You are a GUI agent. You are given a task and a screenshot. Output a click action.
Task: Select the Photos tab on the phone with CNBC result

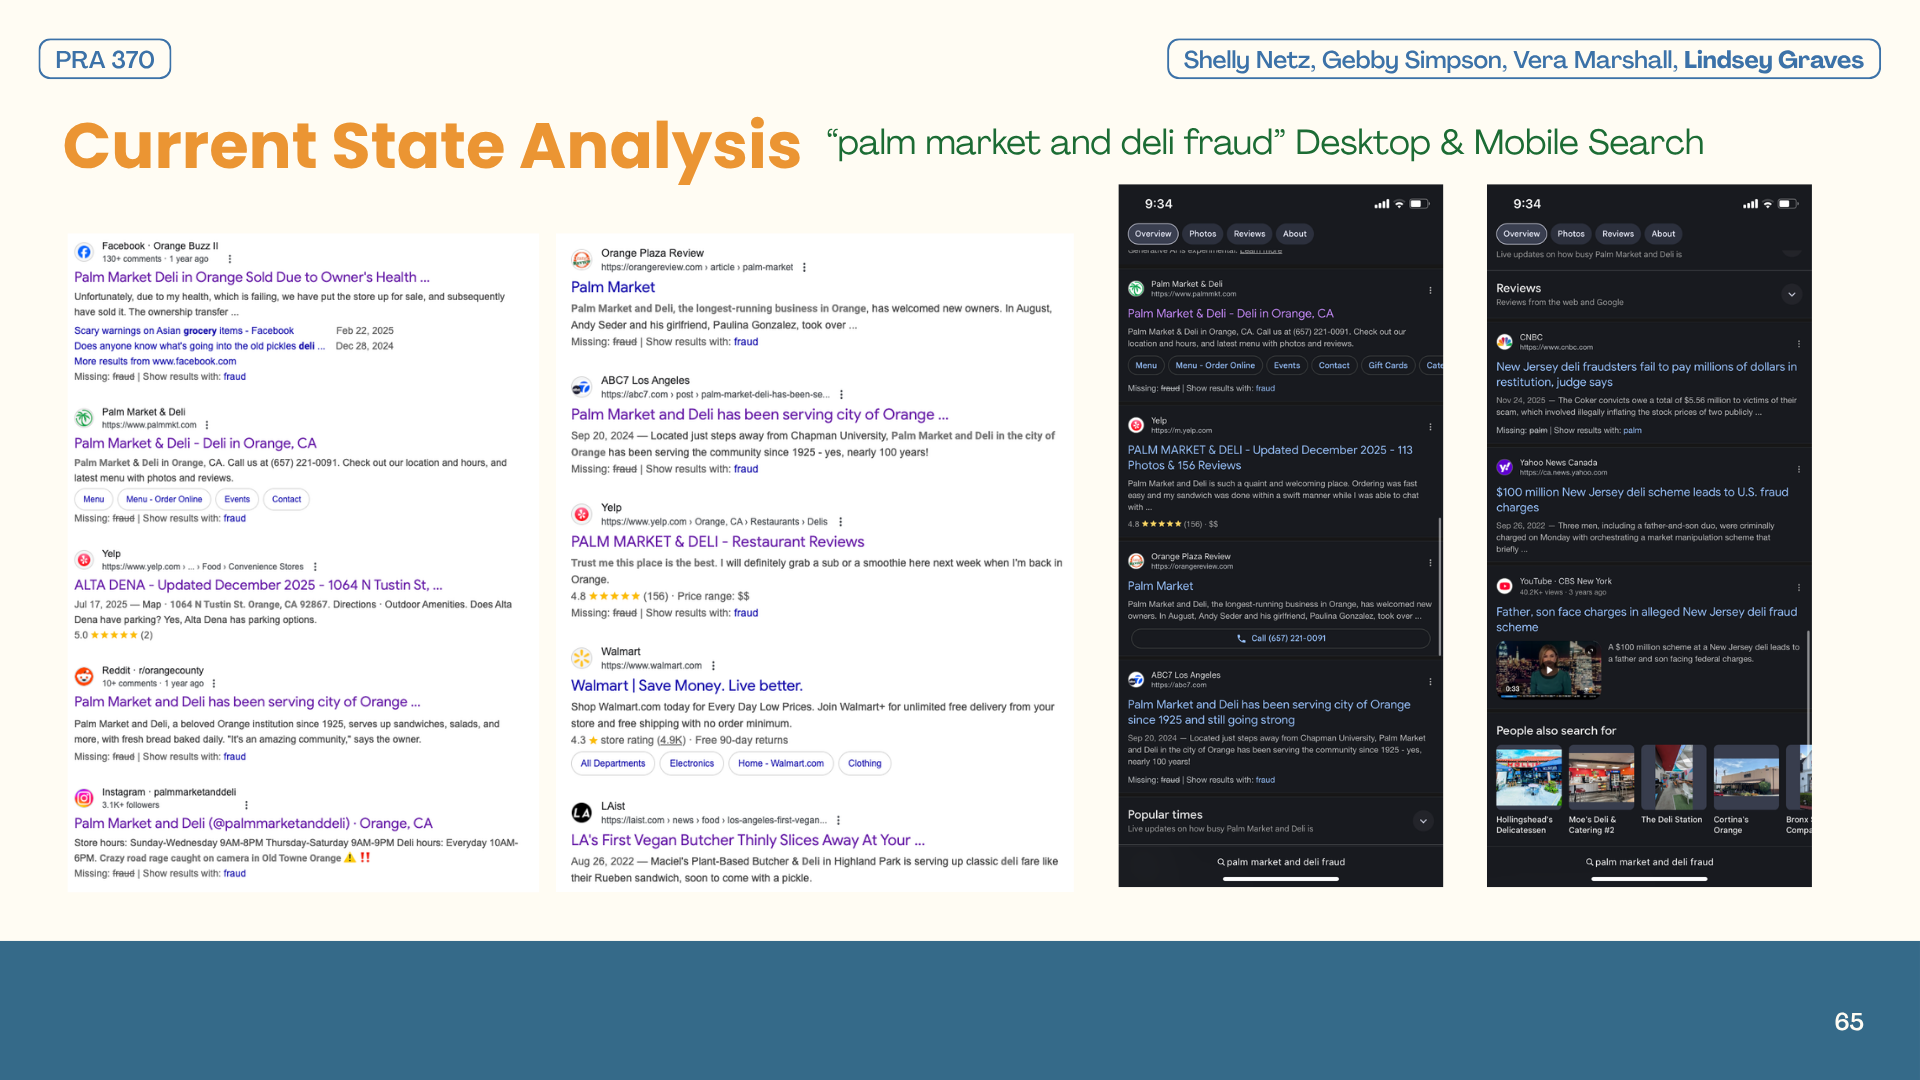pyautogui.click(x=1571, y=234)
